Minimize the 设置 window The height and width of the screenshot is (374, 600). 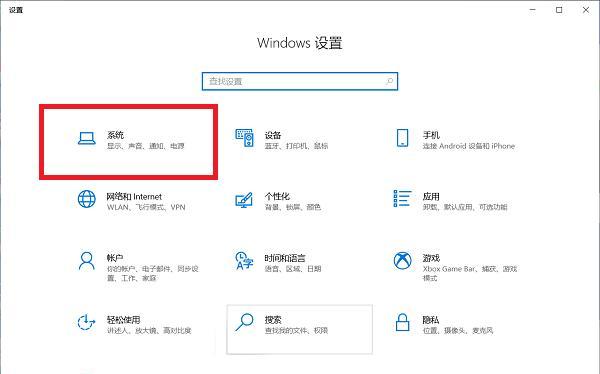pos(532,10)
